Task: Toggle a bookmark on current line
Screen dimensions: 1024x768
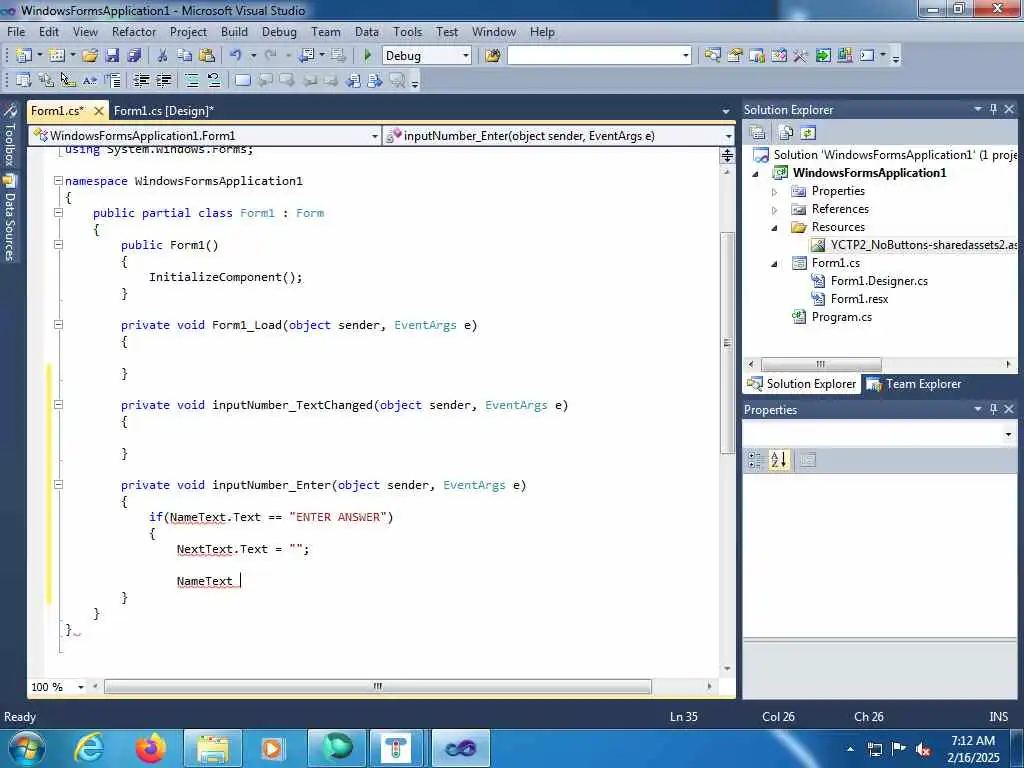Action: pos(242,80)
